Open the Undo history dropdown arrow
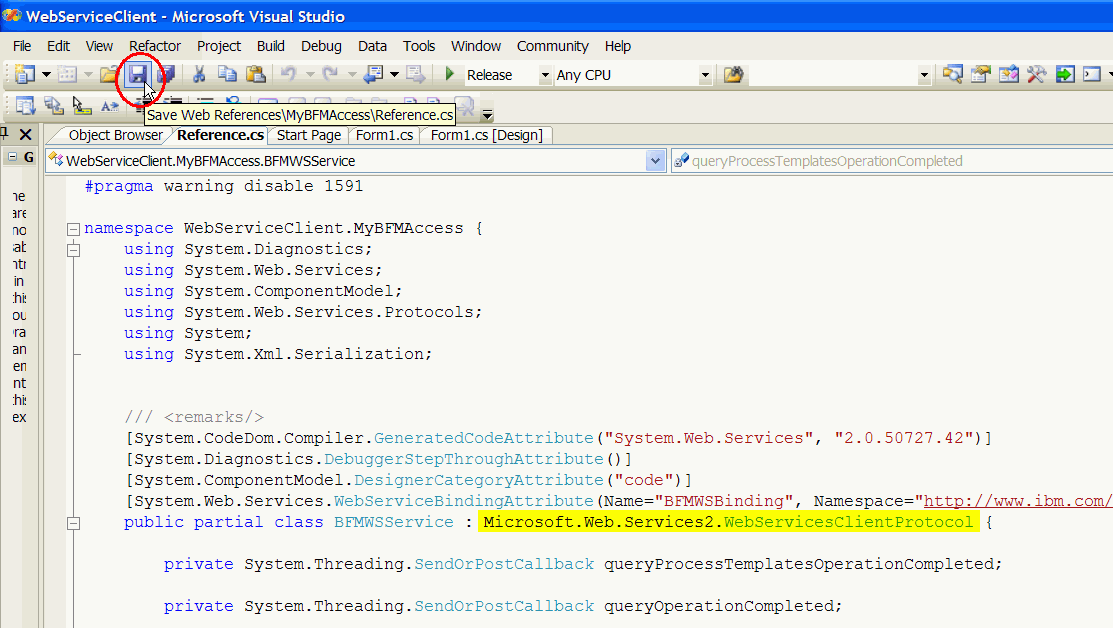This screenshot has width=1113, height=628. 309,75
